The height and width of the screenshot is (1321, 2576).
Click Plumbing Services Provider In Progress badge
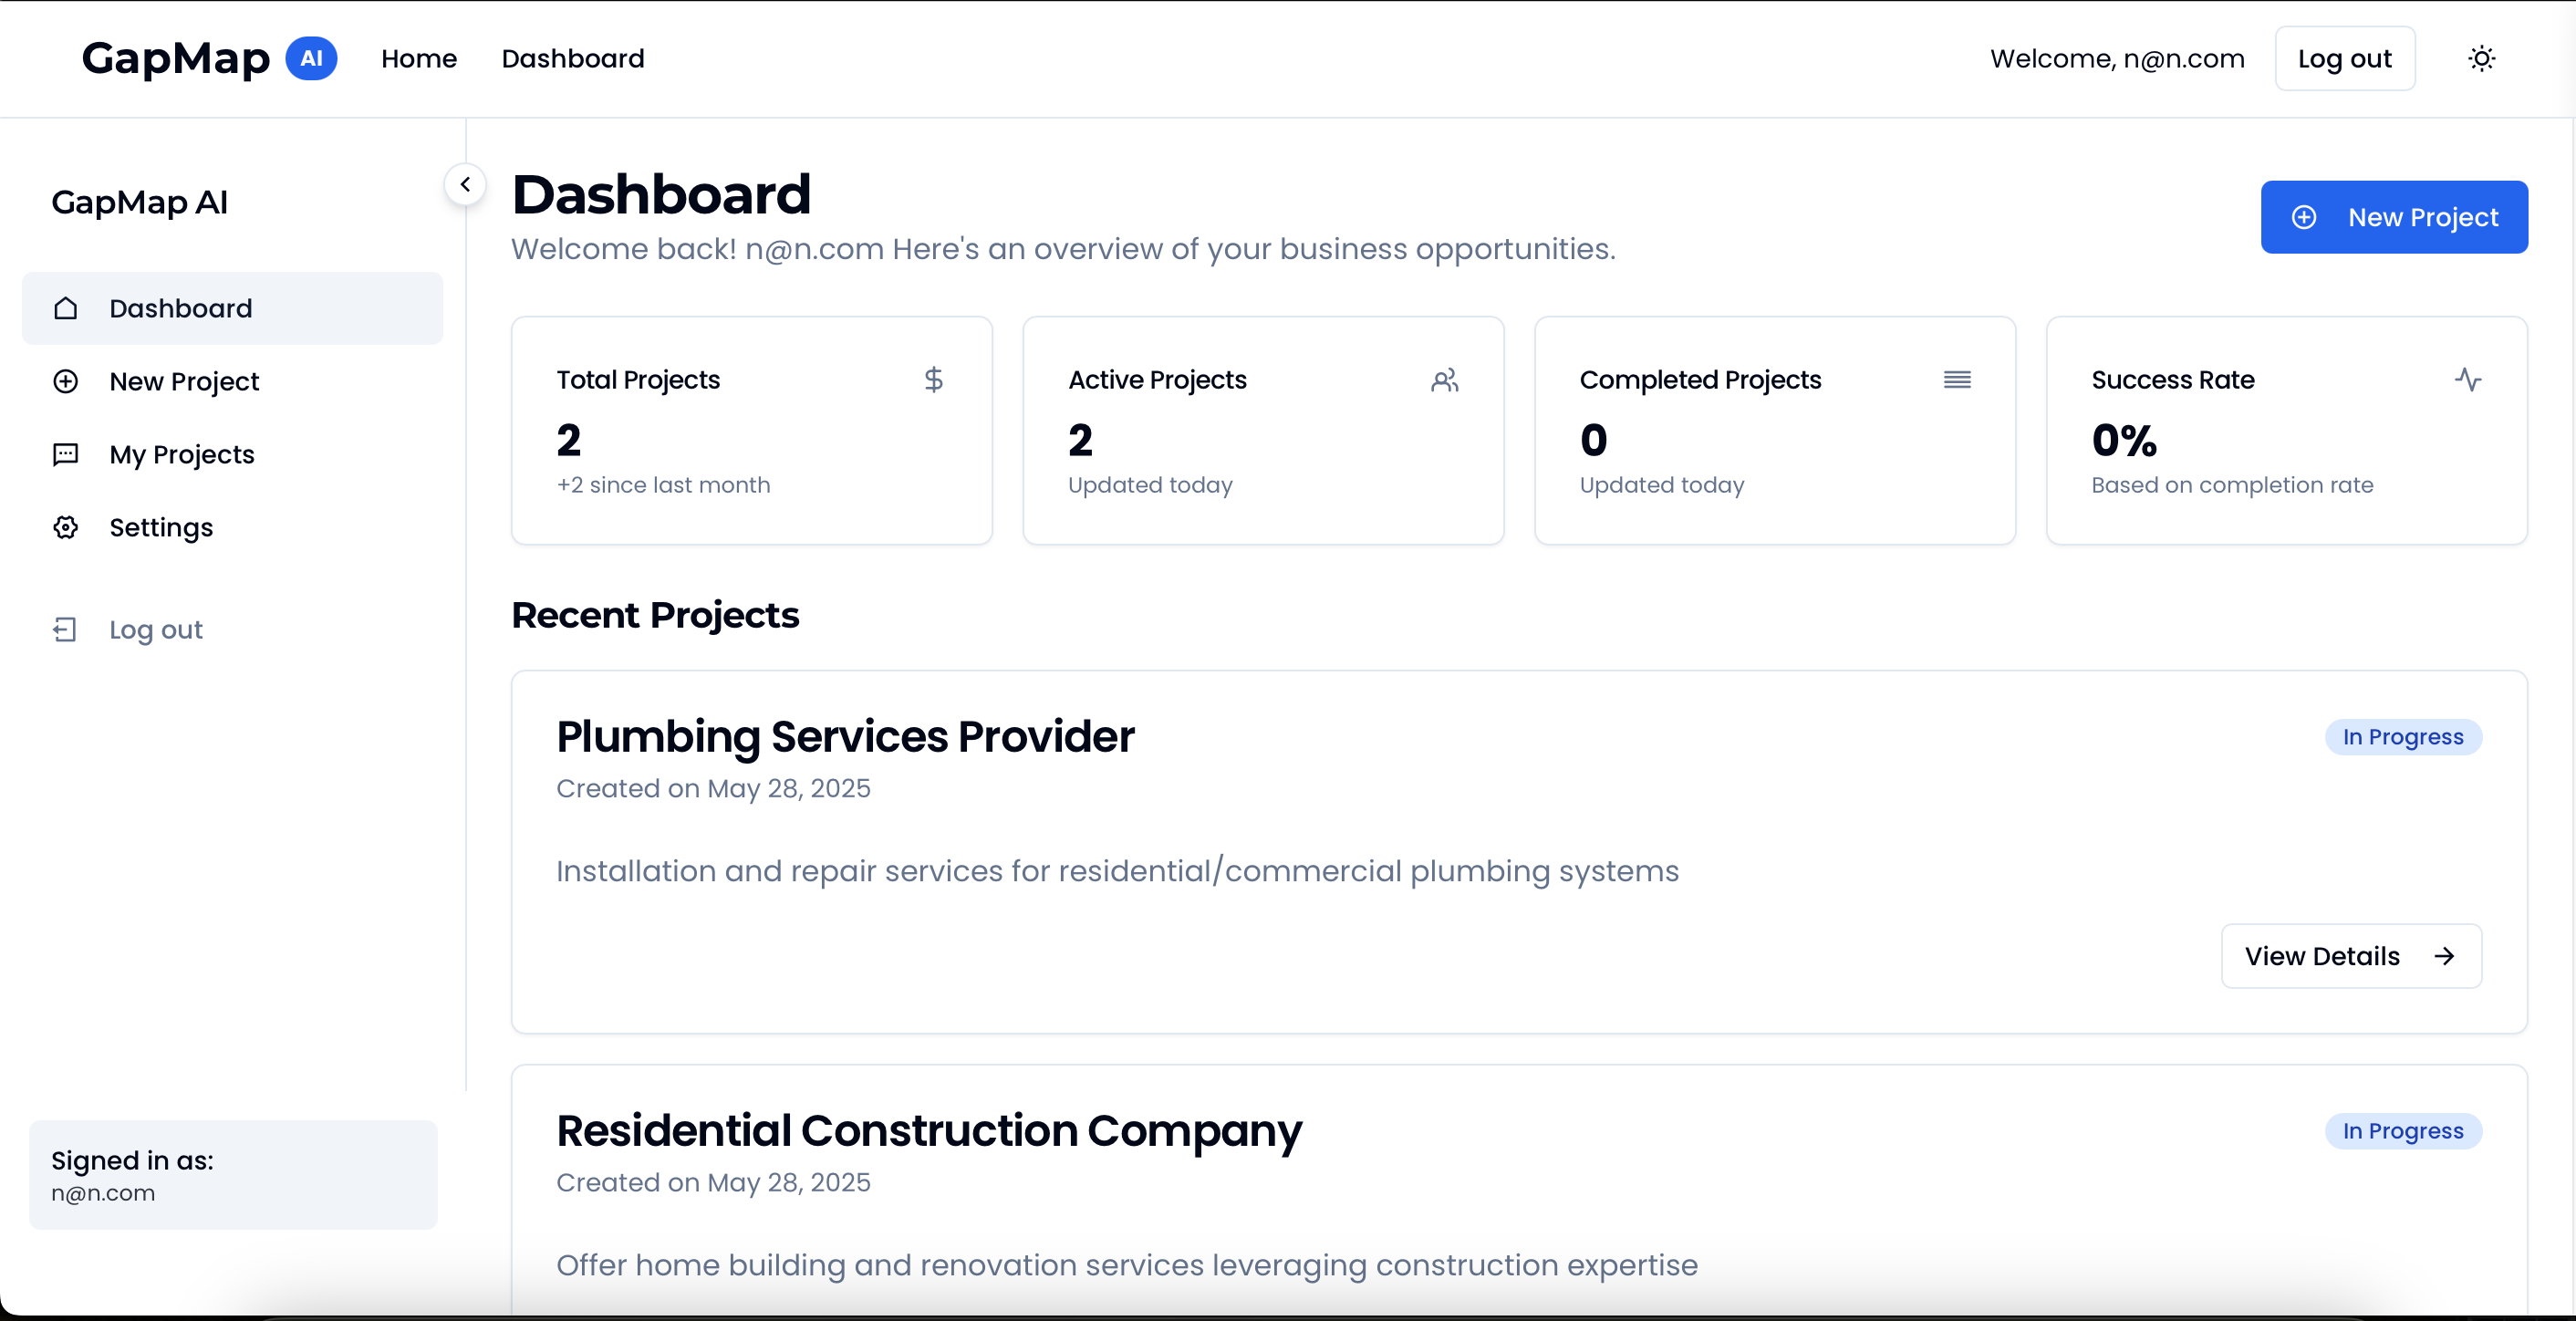[2402, 737]
